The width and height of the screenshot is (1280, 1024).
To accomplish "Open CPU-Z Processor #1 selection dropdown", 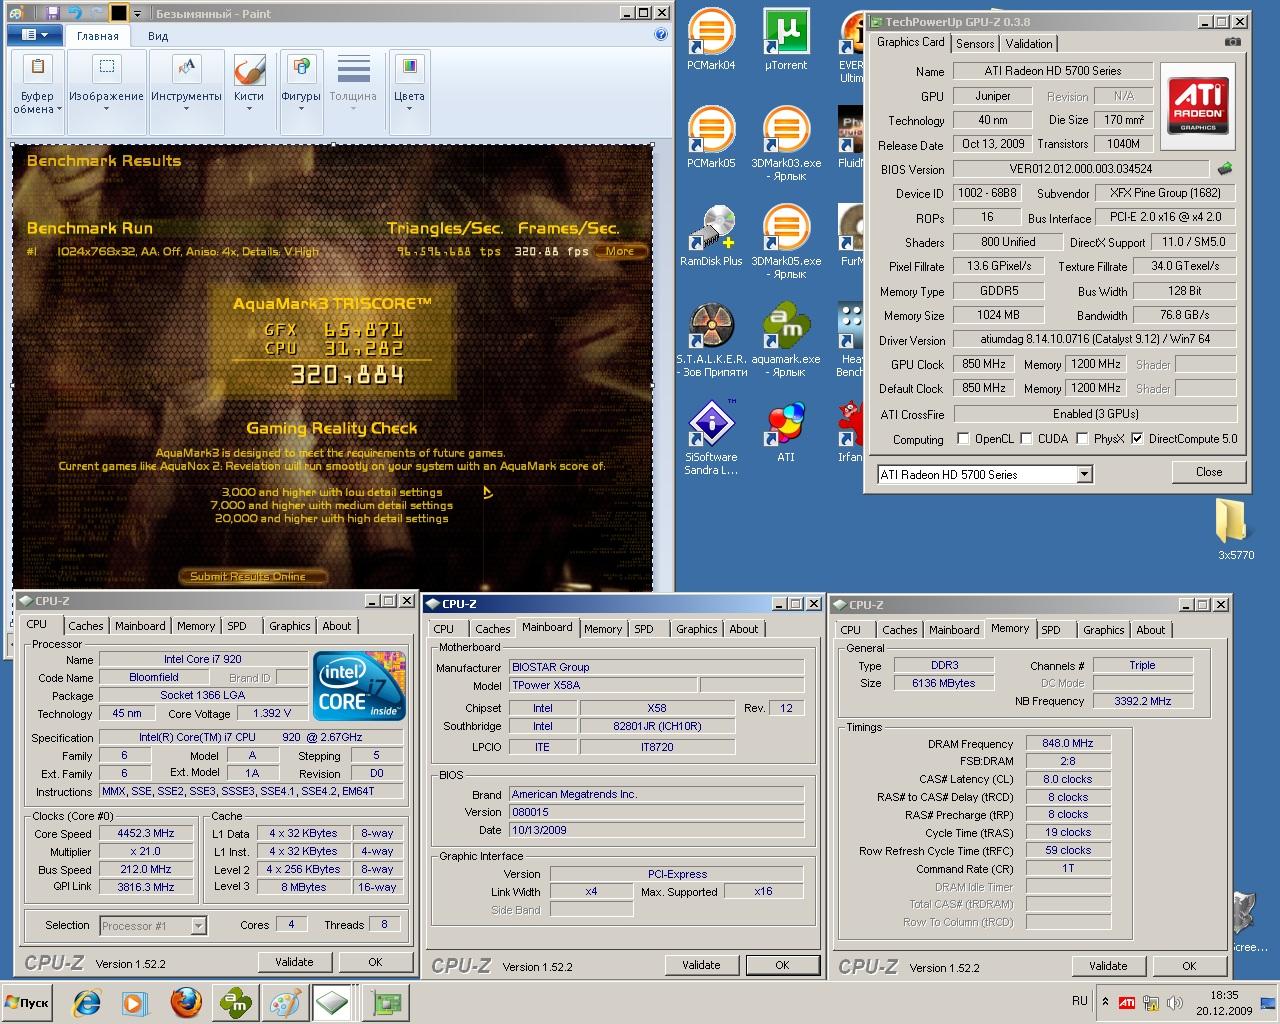I will click(198, 926).
